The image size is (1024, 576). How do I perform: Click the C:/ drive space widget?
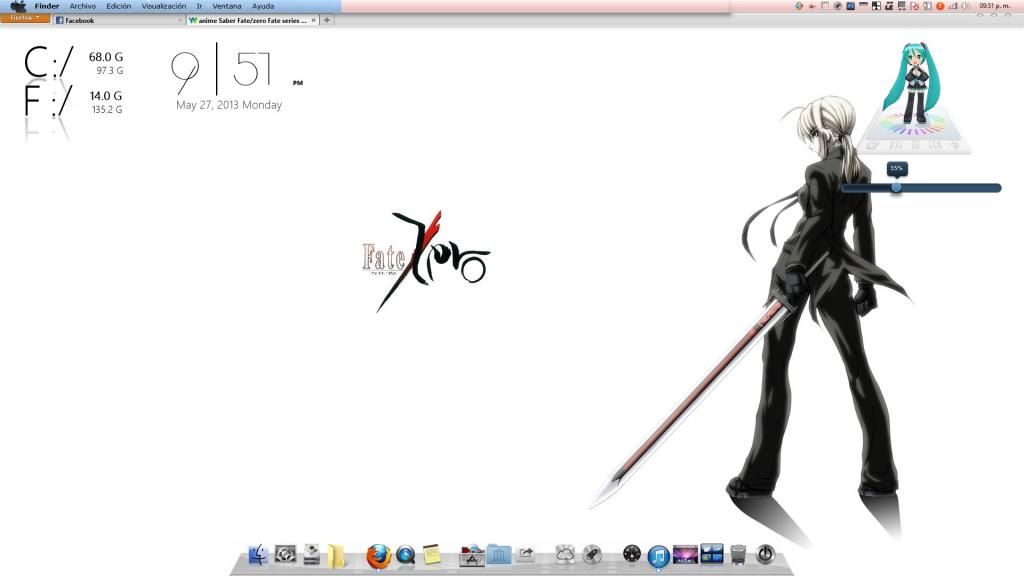[74, 63]
